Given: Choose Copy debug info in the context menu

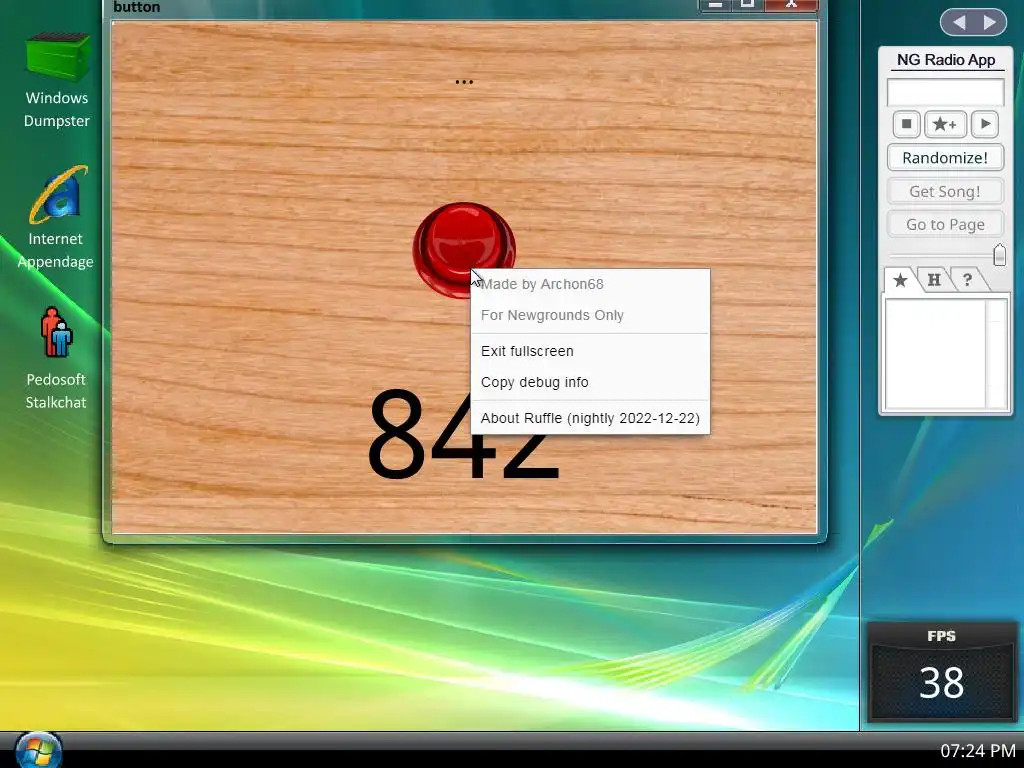Looking at the screenshot, I should [534, 382].
